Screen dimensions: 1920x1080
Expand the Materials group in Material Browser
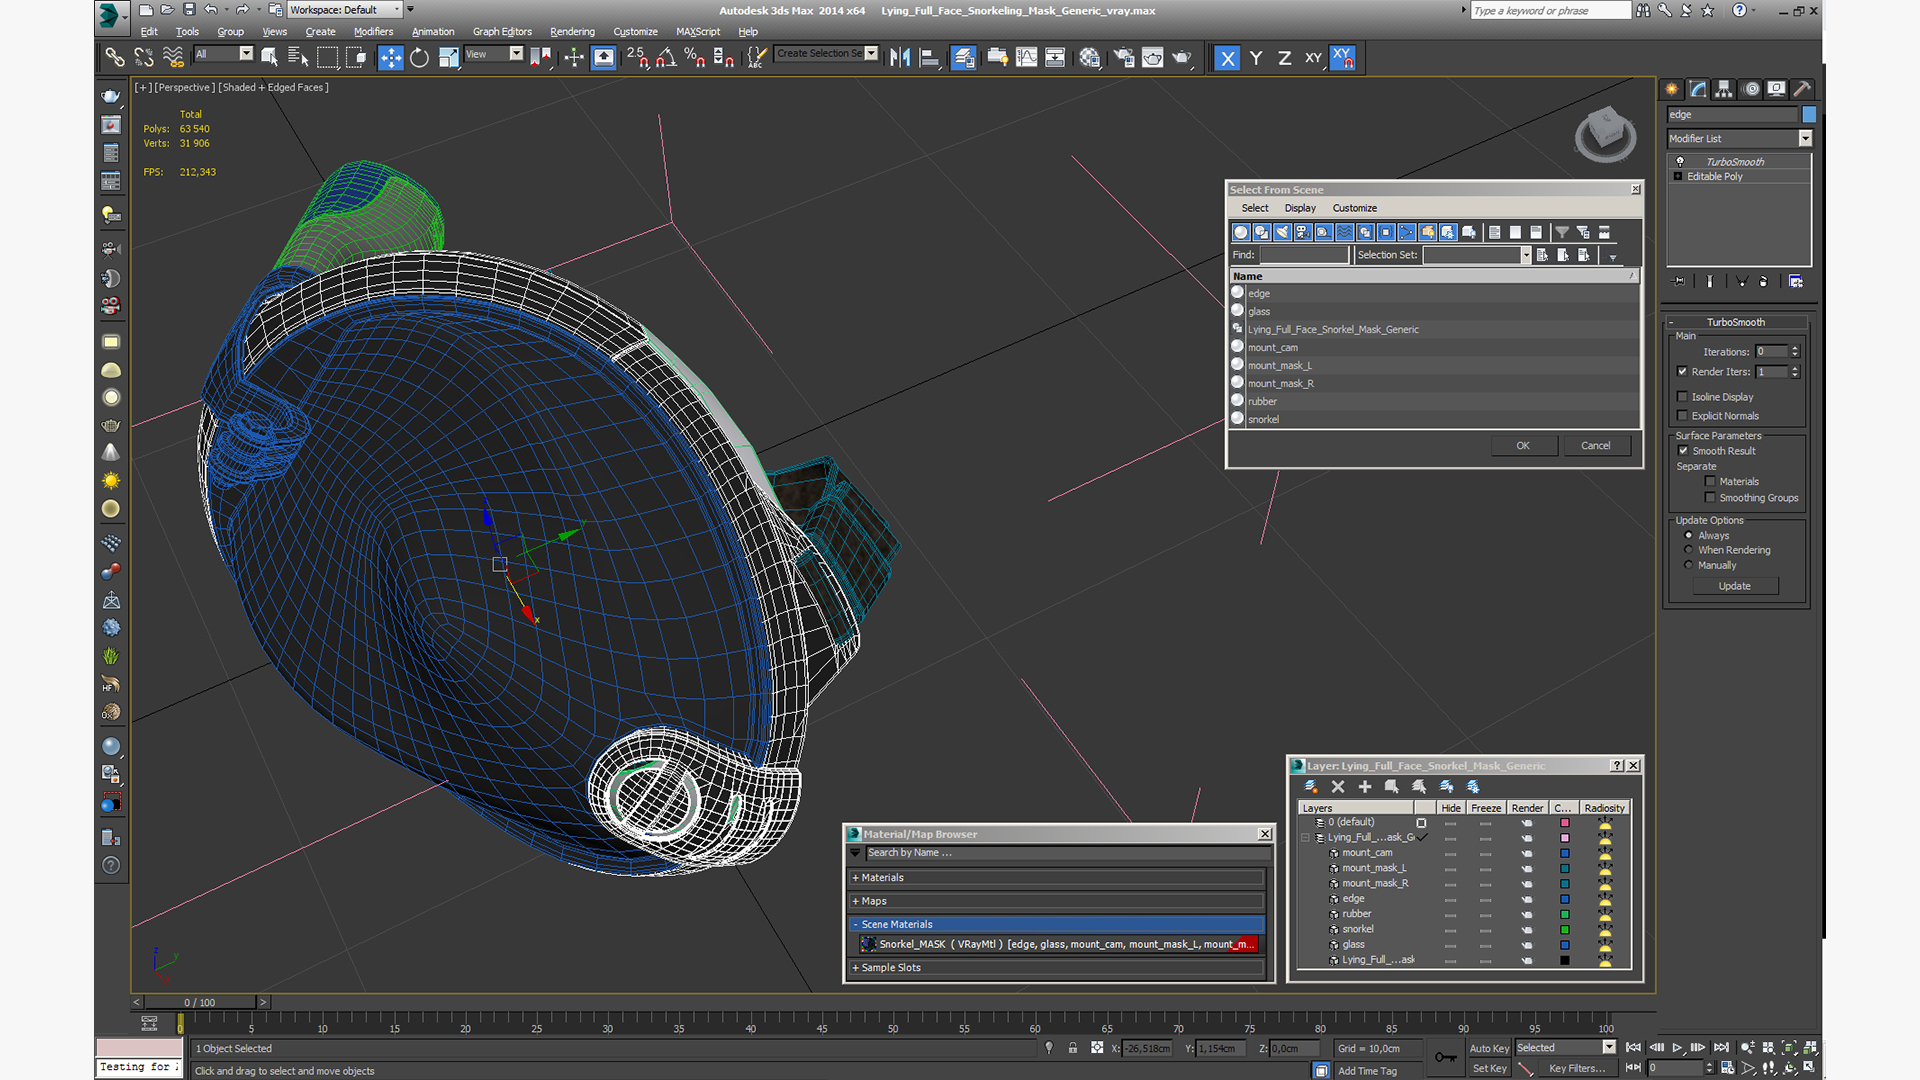(x=1058, y=878)
